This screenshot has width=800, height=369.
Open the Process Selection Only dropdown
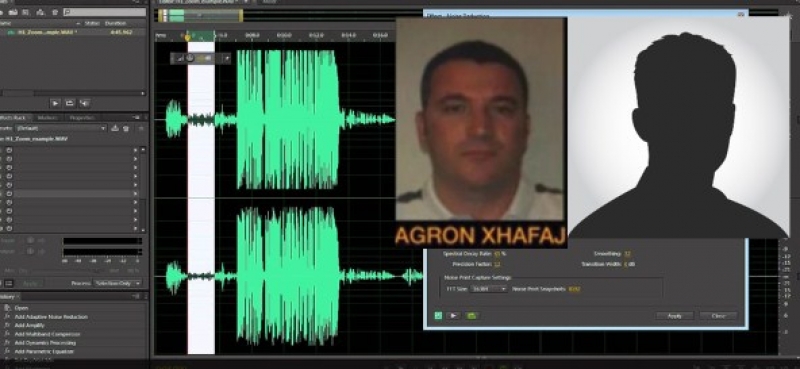pos(117,283)
